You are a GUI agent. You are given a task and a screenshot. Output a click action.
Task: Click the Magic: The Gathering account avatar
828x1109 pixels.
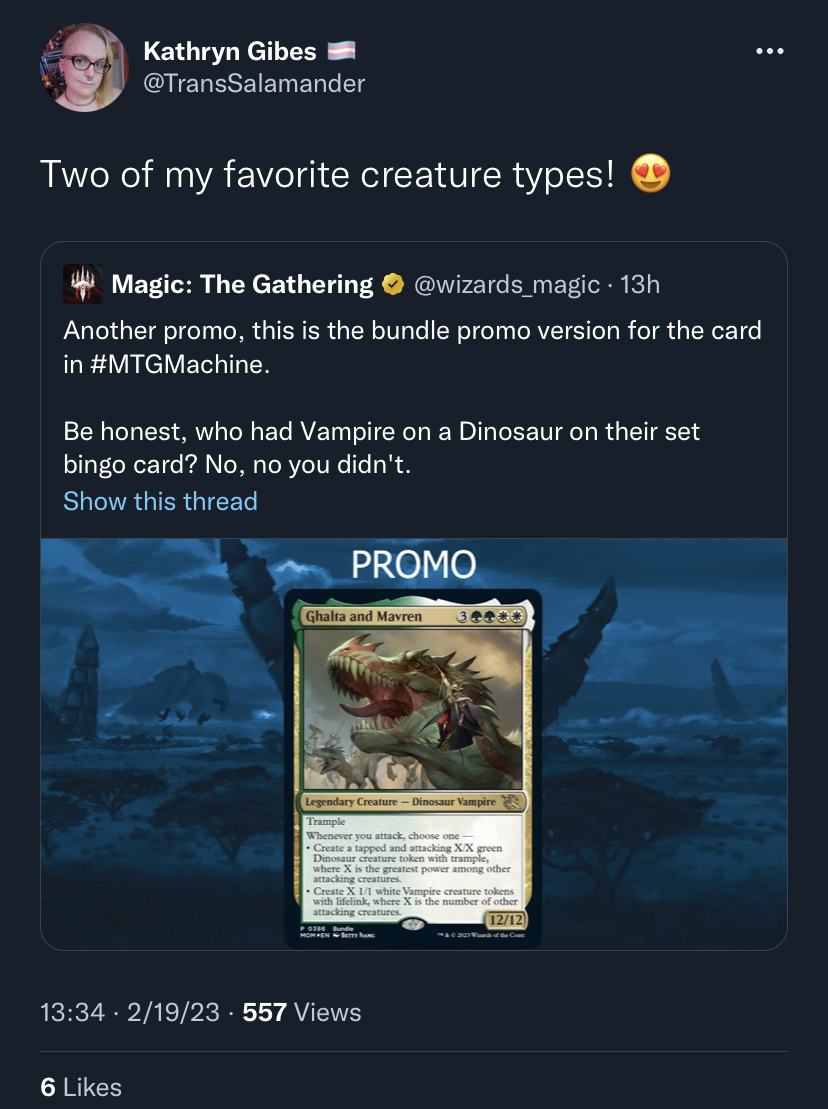coord(83,284)
